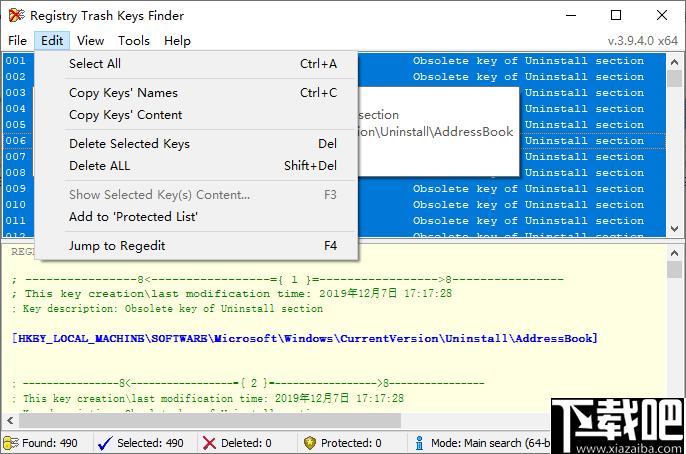Select the HKEY_LOCAL_MACHINE AddressBook key path text
Viewport: 686px width, 454px height.
pos(305,339)
